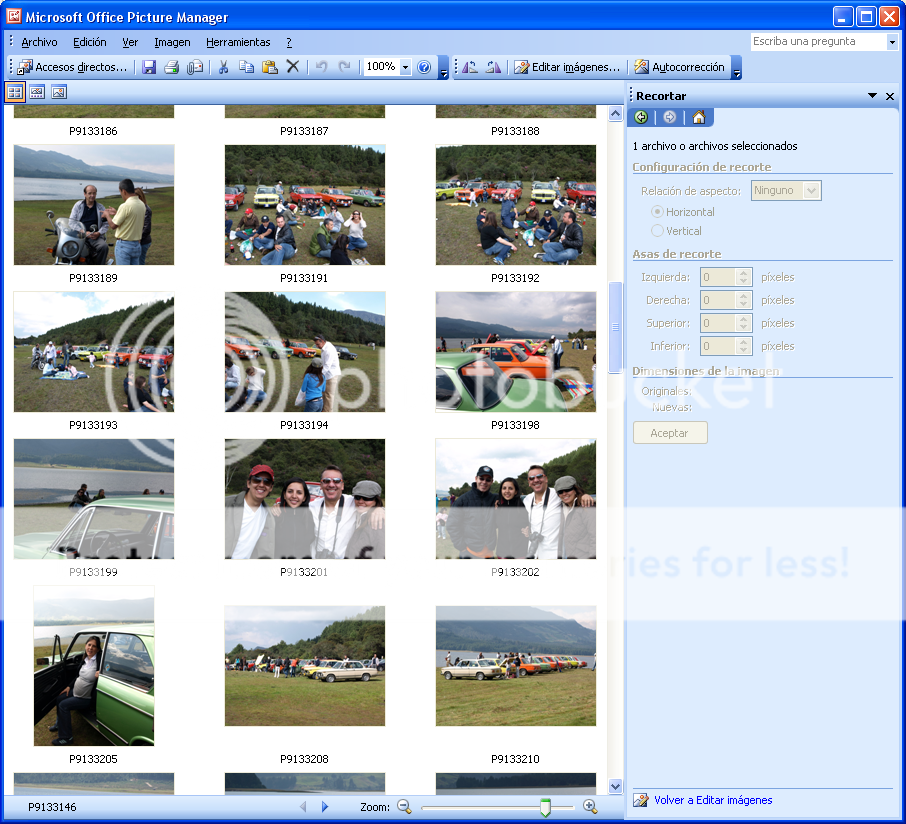
Task: Click the Paste clipboard icon
Action: [269, 67]
